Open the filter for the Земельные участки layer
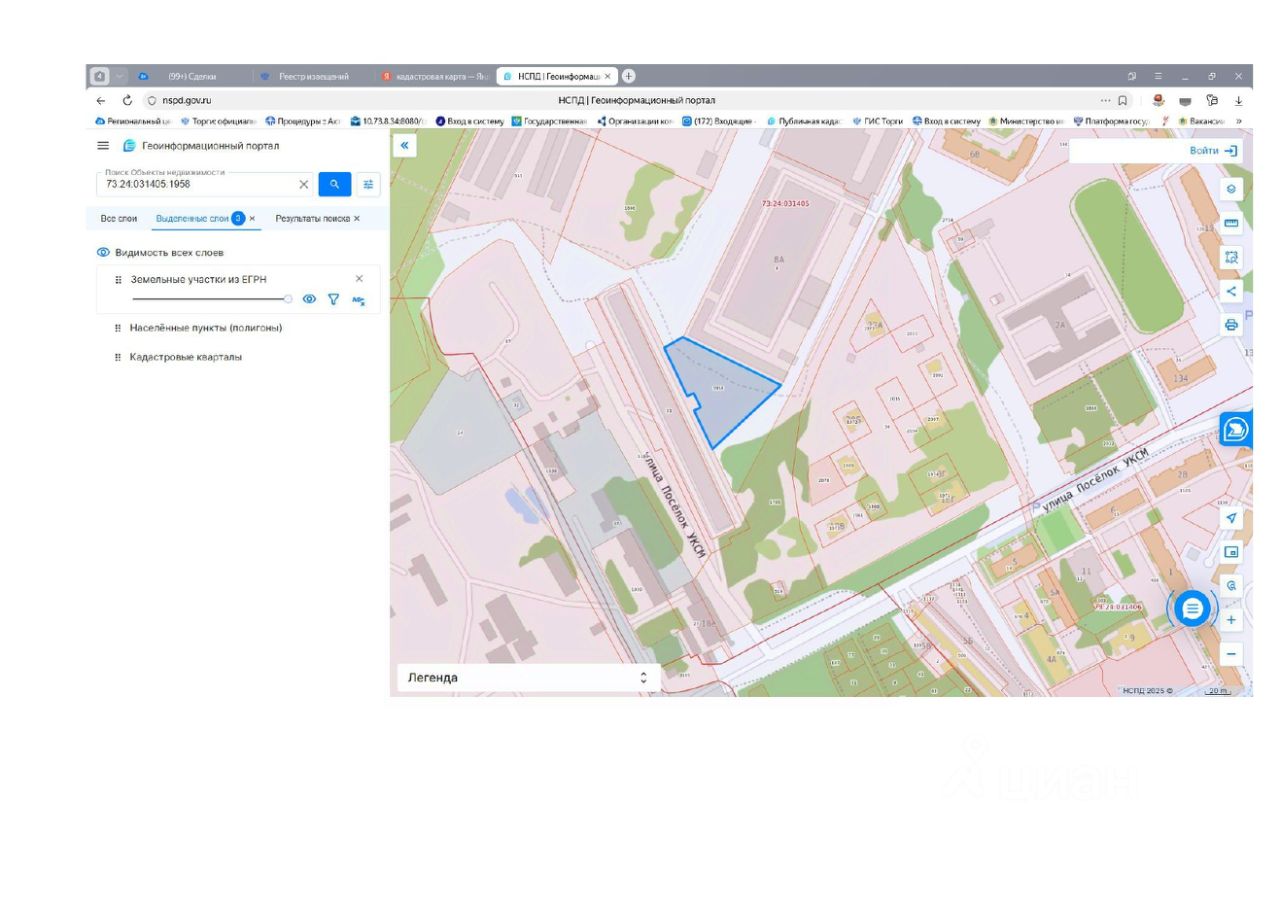 point(334,299)
